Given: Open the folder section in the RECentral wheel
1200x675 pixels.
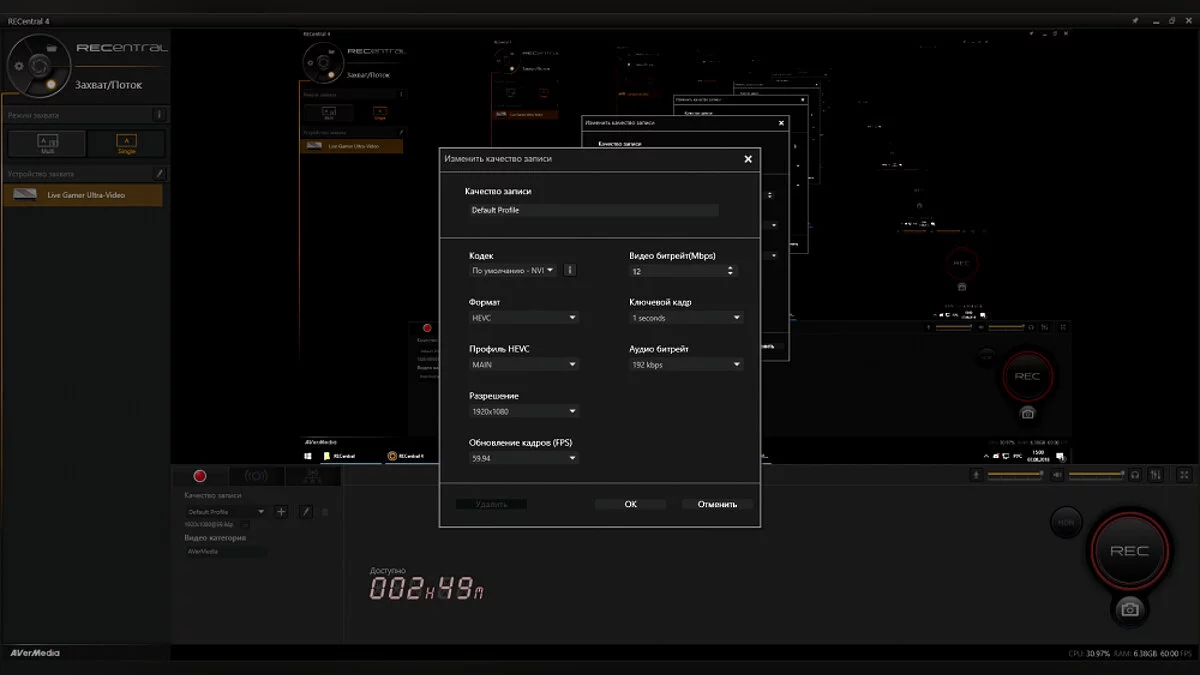Looking at the screenshot, I should 53,46.
